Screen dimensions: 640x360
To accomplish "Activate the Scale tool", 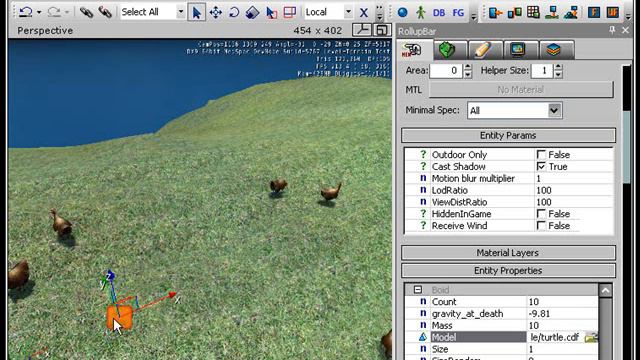I will [252, 12].
